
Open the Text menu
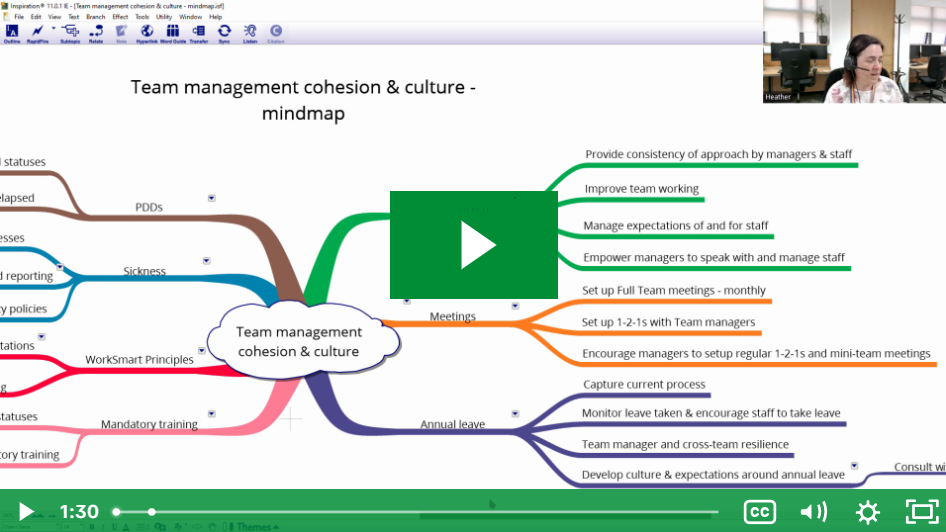pos(74,17)
